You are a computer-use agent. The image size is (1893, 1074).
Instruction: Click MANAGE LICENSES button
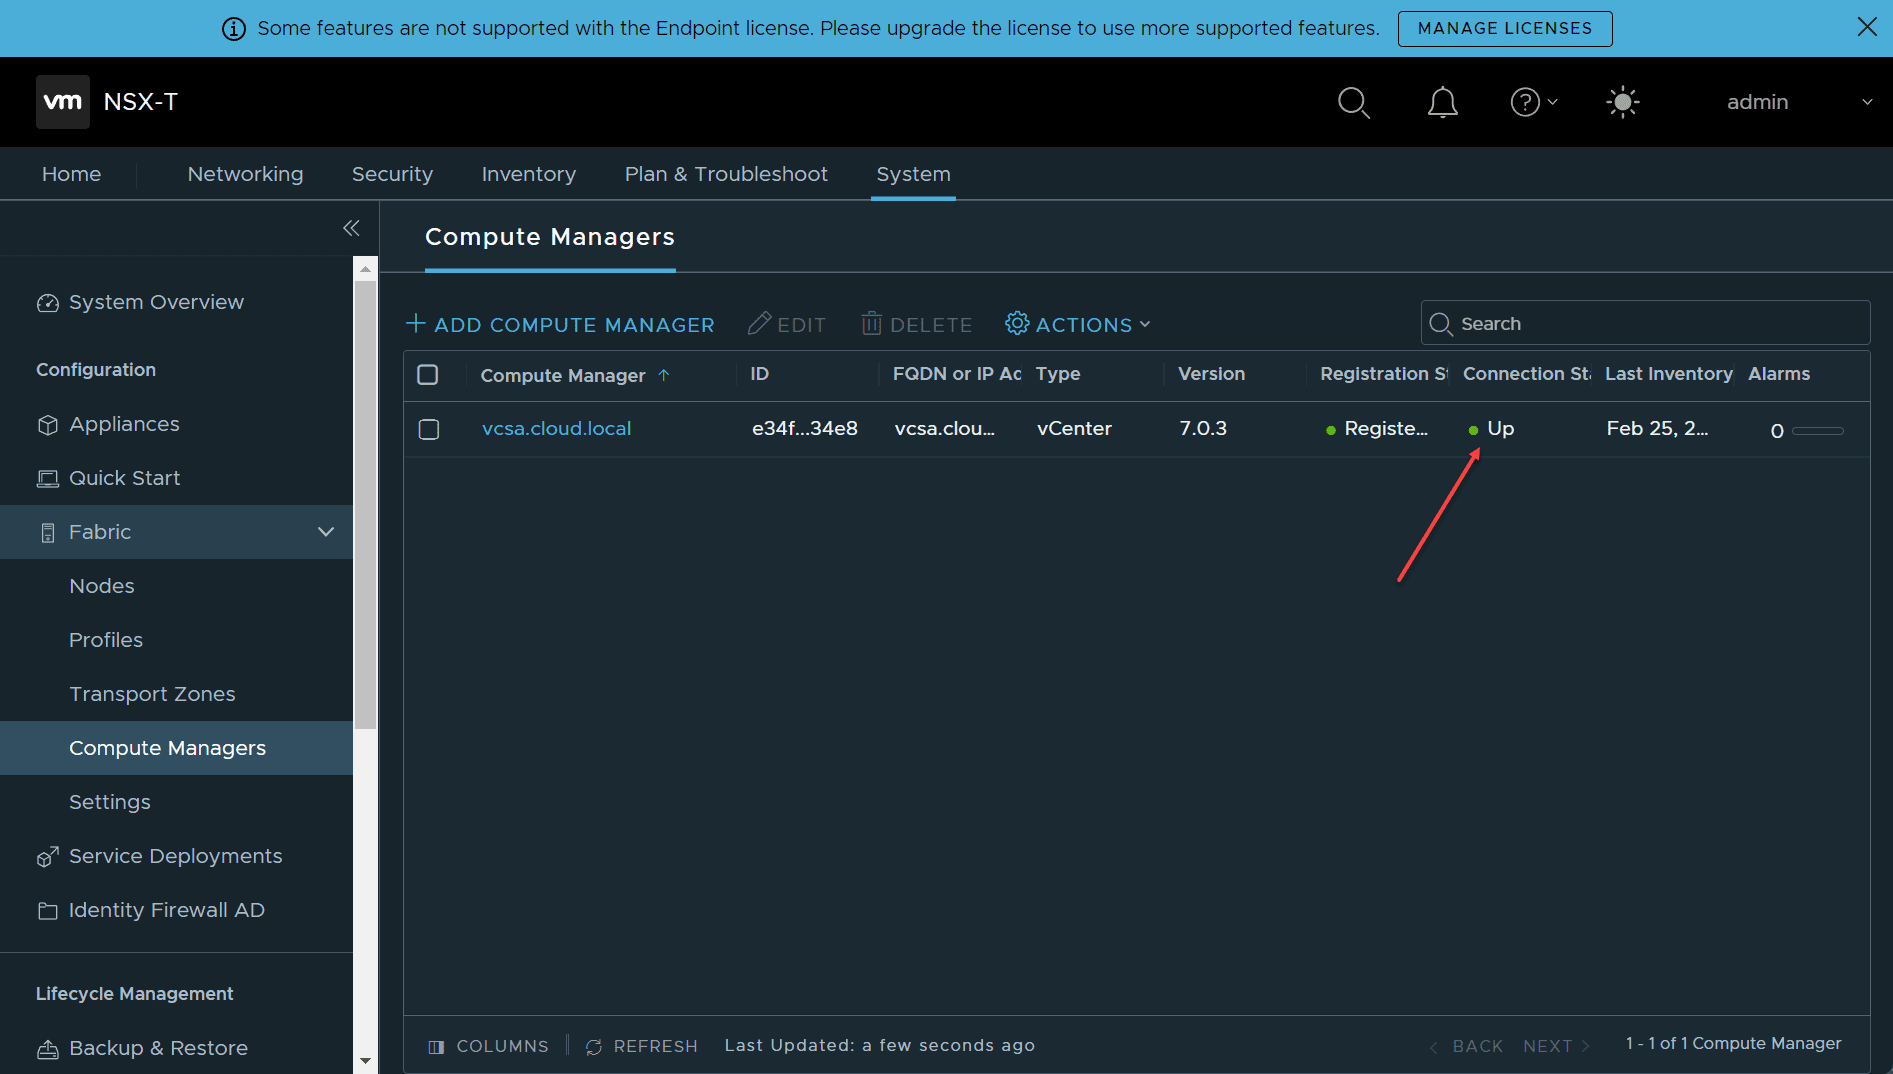(x=1504, y=28)
